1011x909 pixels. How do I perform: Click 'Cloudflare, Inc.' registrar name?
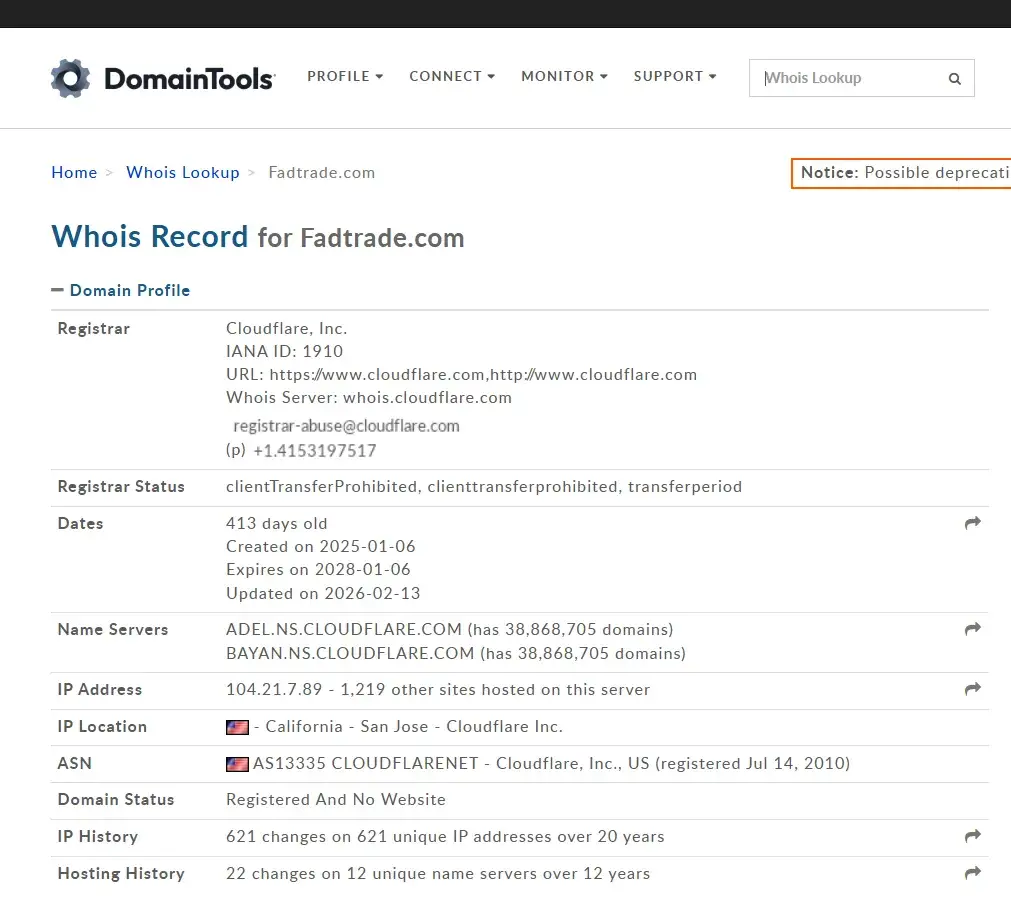(x=286, y=329)
